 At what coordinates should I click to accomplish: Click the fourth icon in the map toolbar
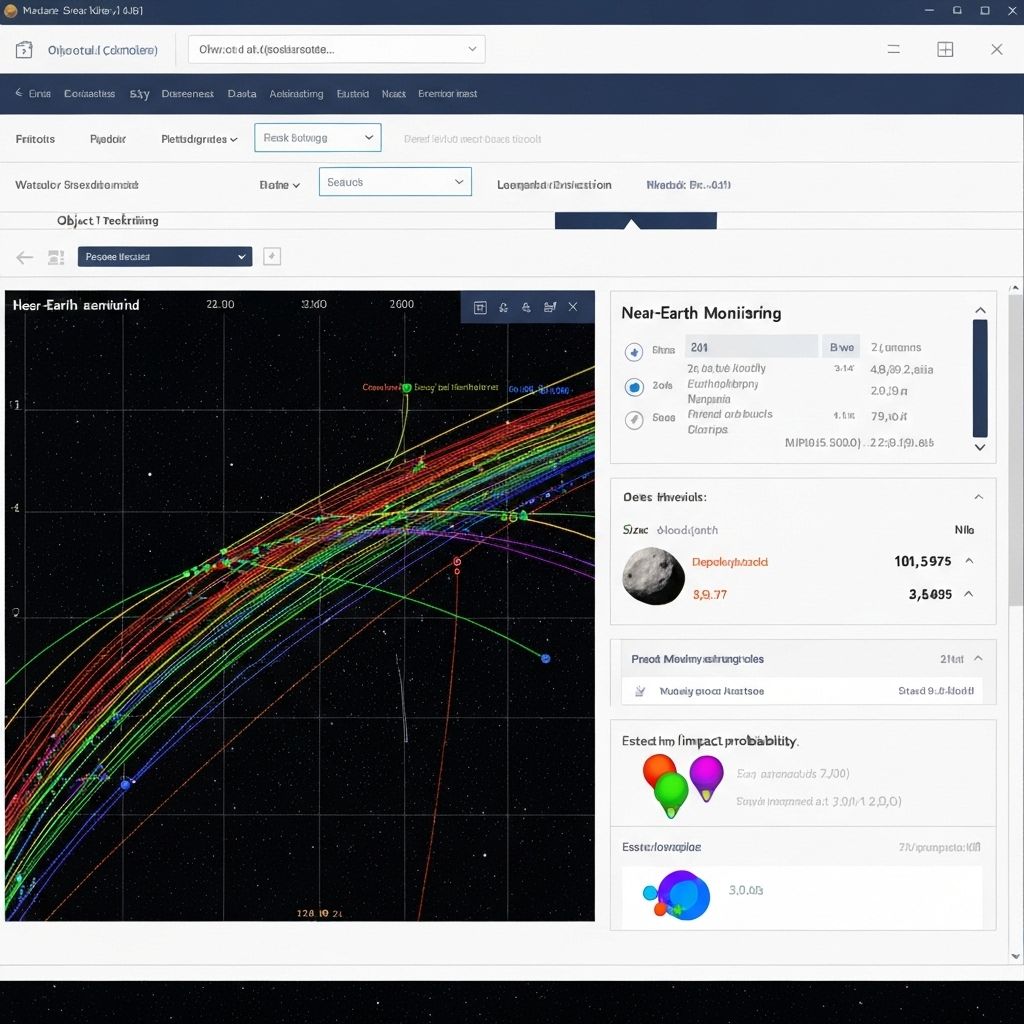click(549, 307)
